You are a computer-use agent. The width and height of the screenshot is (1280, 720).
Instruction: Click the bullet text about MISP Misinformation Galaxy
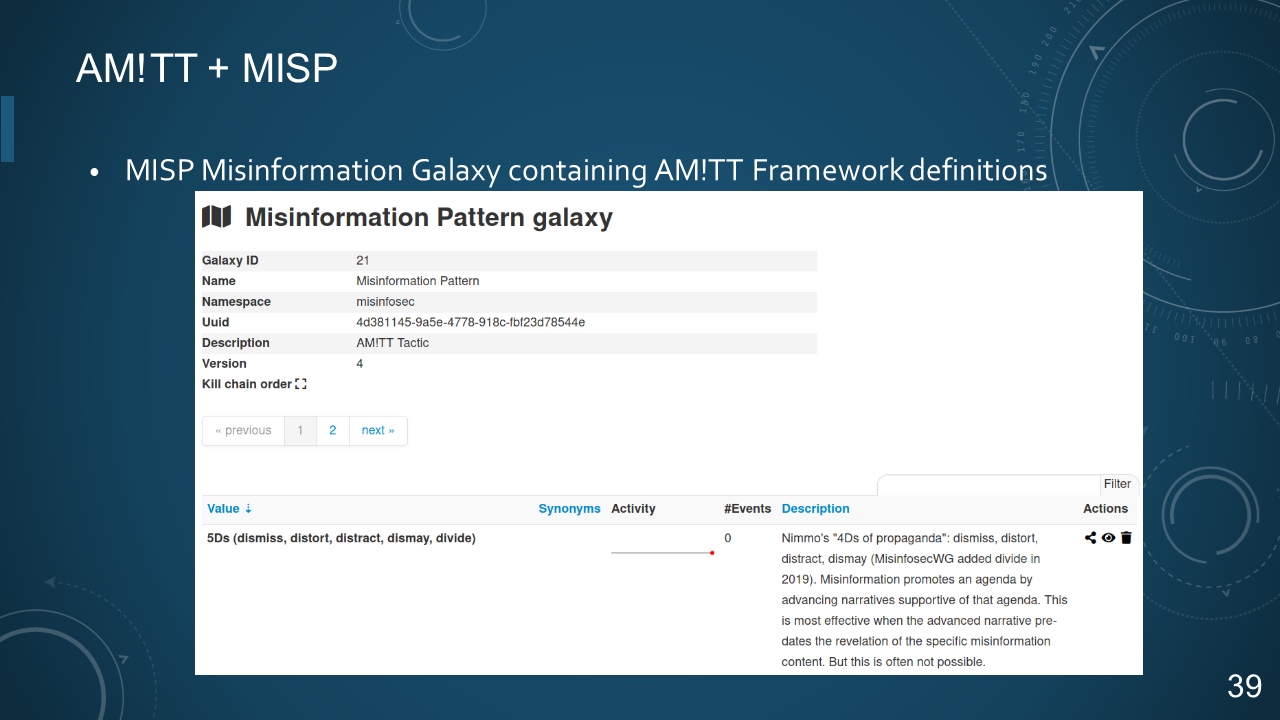click(586, 170)
